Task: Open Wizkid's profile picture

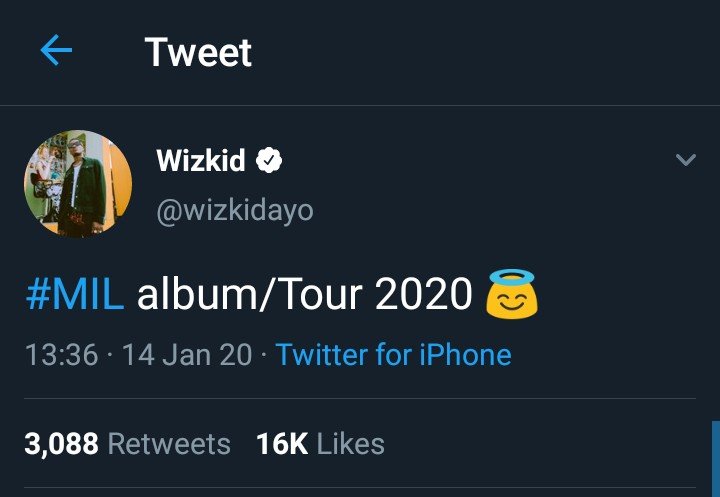Action: click(x=78, y=184)
